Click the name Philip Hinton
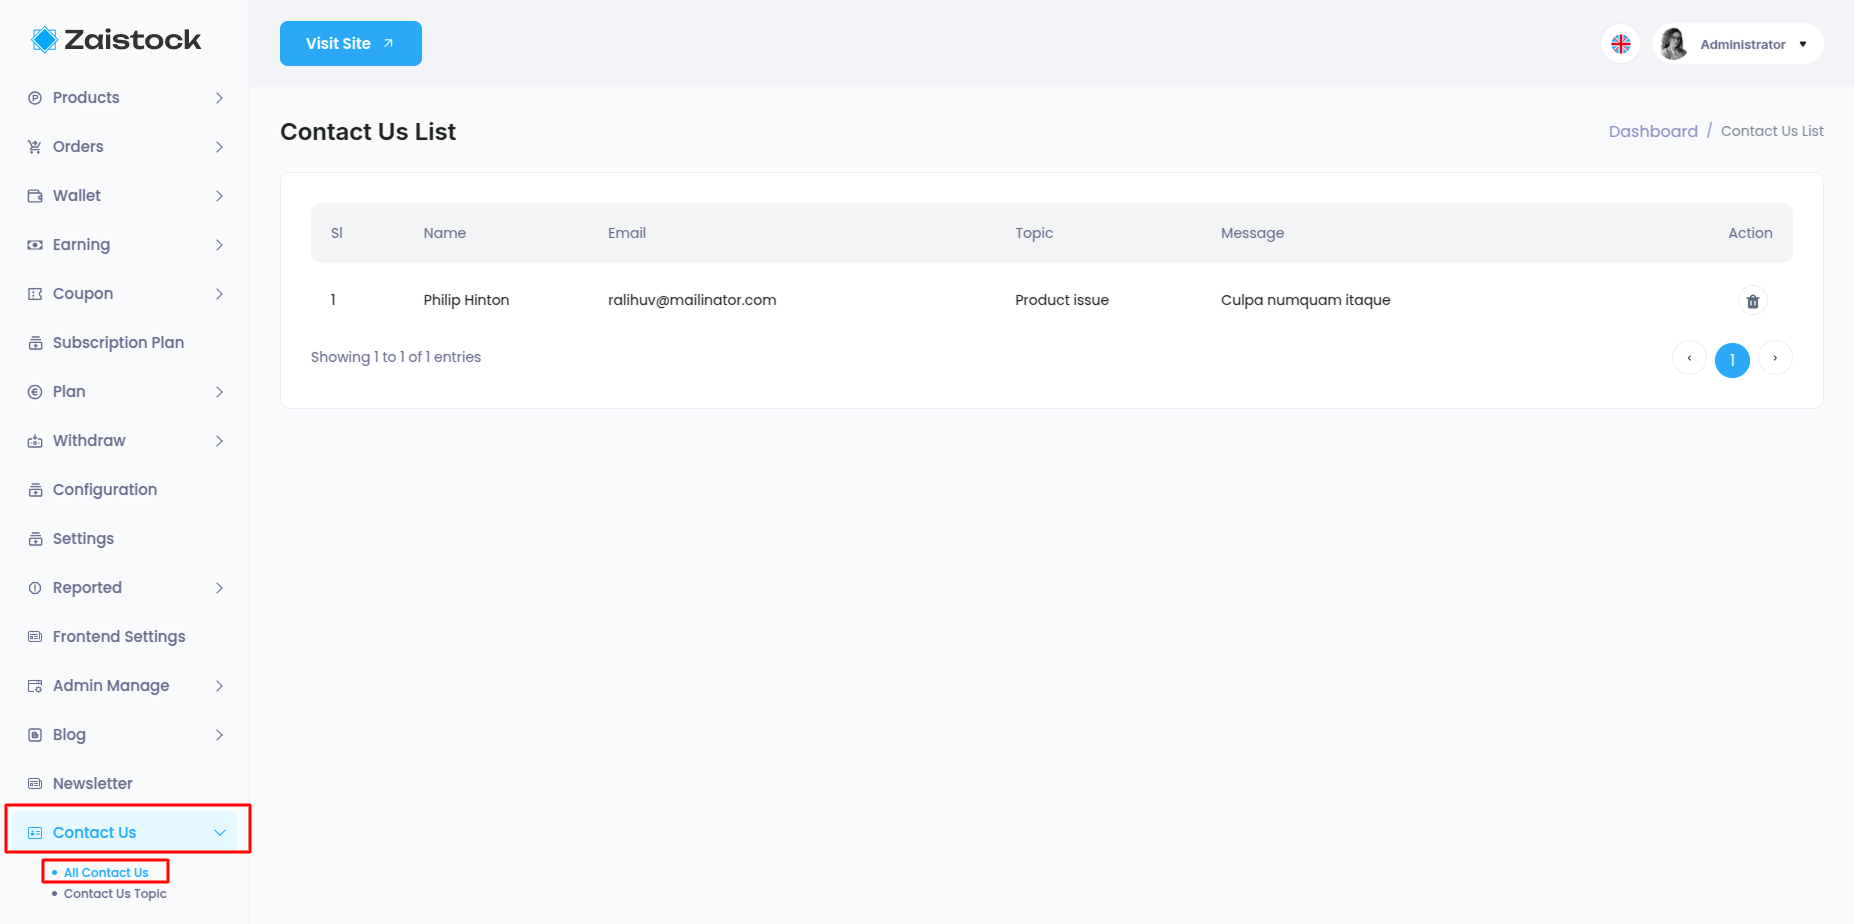This screenshot has width=1854, height=924. point(466,300)
